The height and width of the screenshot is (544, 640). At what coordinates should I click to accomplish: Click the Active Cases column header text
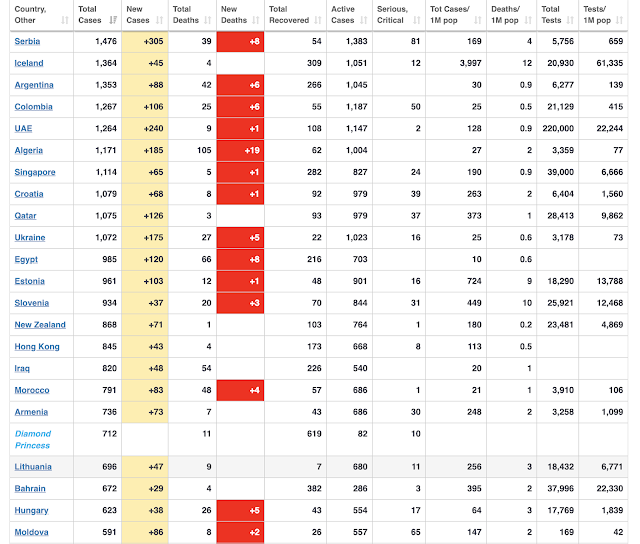pos(343,14)
